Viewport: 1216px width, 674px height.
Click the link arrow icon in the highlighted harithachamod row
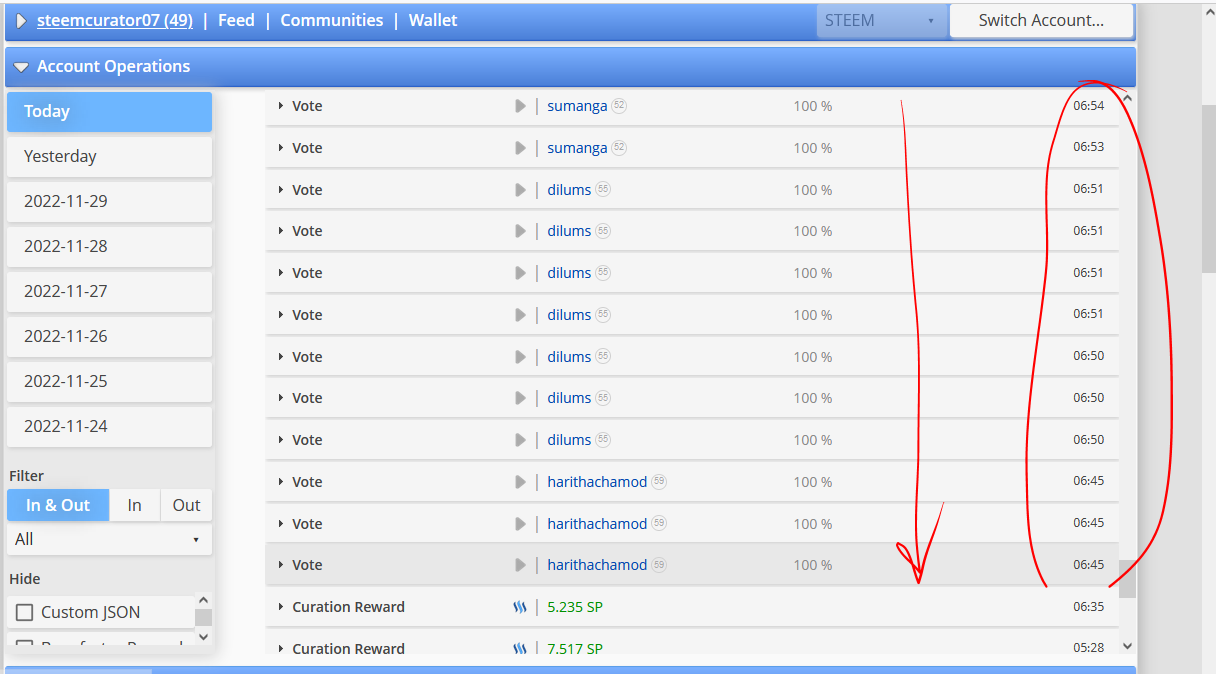[520, 565]
